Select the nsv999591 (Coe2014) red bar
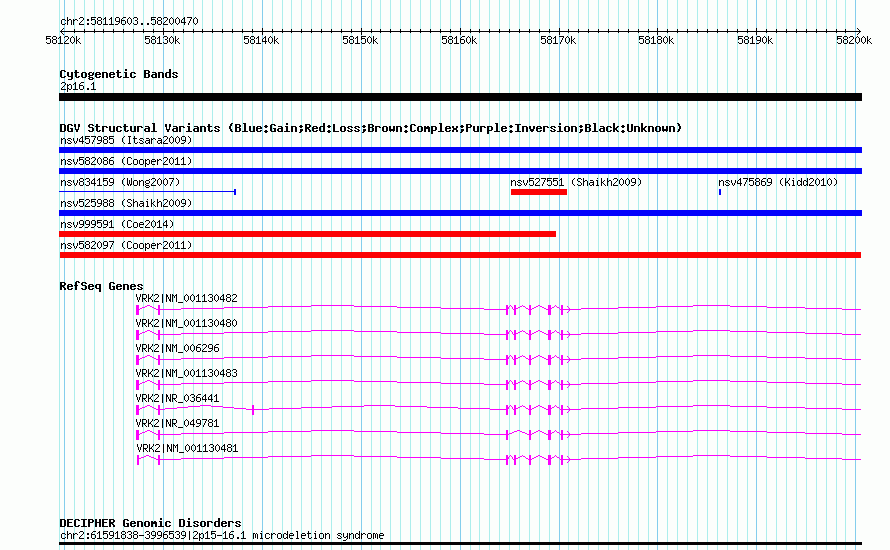This screenshot has height=550, width=890. tap(308, 234)
